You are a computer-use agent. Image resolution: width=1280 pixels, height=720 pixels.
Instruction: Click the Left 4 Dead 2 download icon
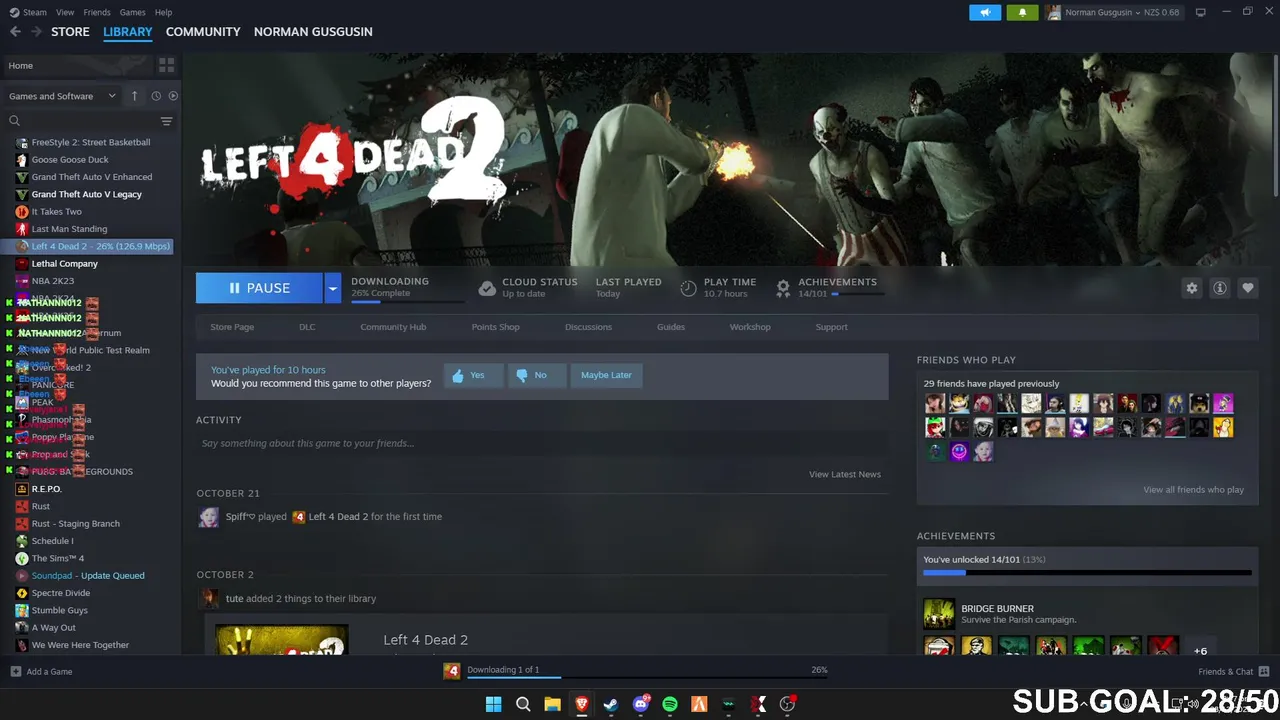point(452,671)
